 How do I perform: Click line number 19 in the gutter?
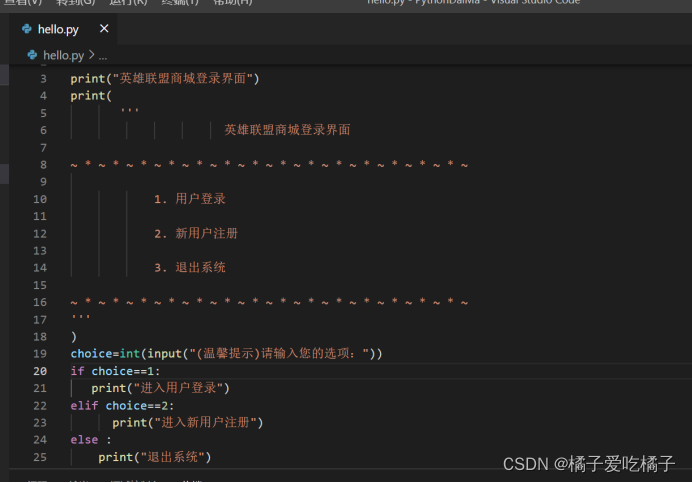(40, 354)
